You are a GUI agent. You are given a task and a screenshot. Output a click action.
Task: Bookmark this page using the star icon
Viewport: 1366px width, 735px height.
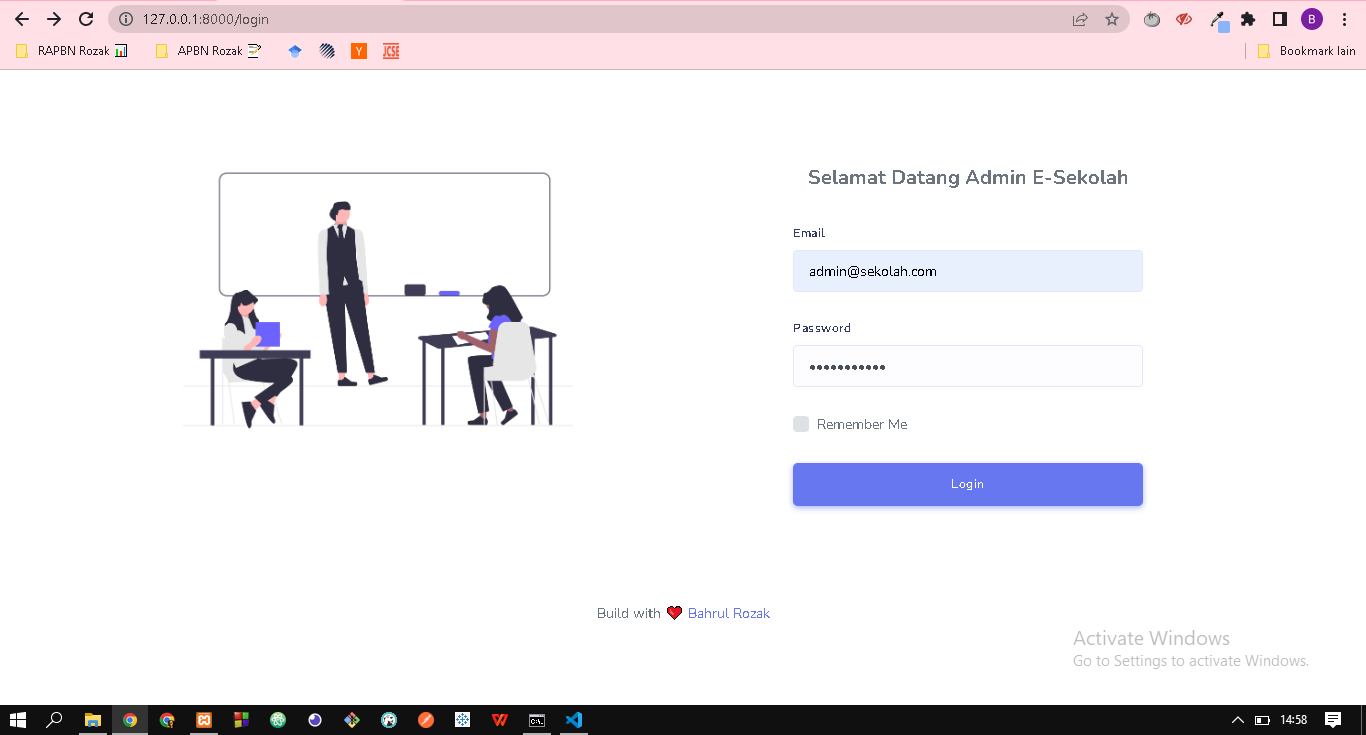1113,18
